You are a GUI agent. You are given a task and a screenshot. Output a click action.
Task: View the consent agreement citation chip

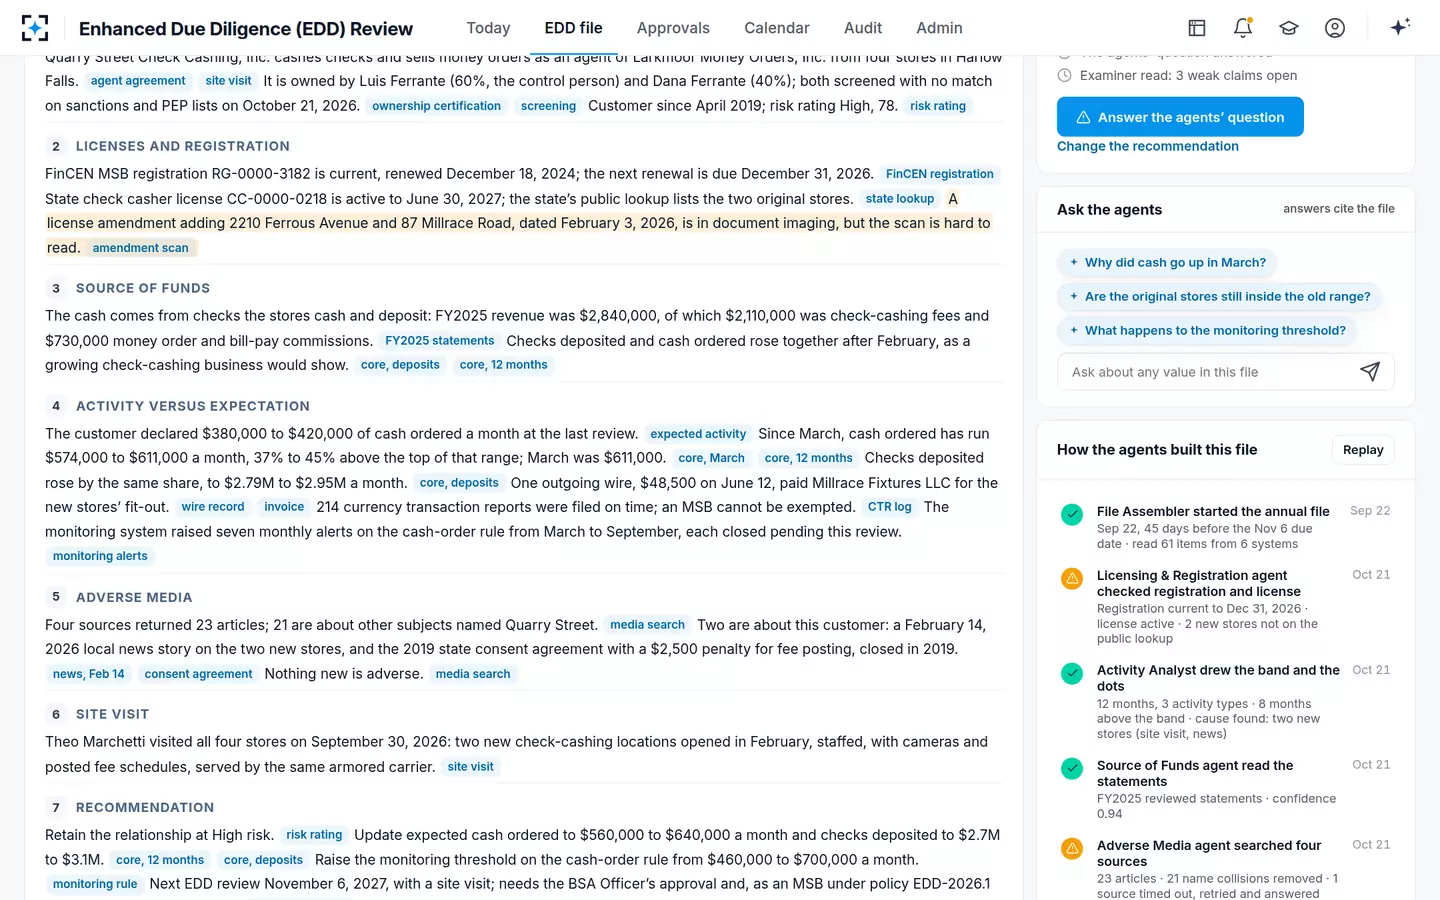(x=198, y=674)
